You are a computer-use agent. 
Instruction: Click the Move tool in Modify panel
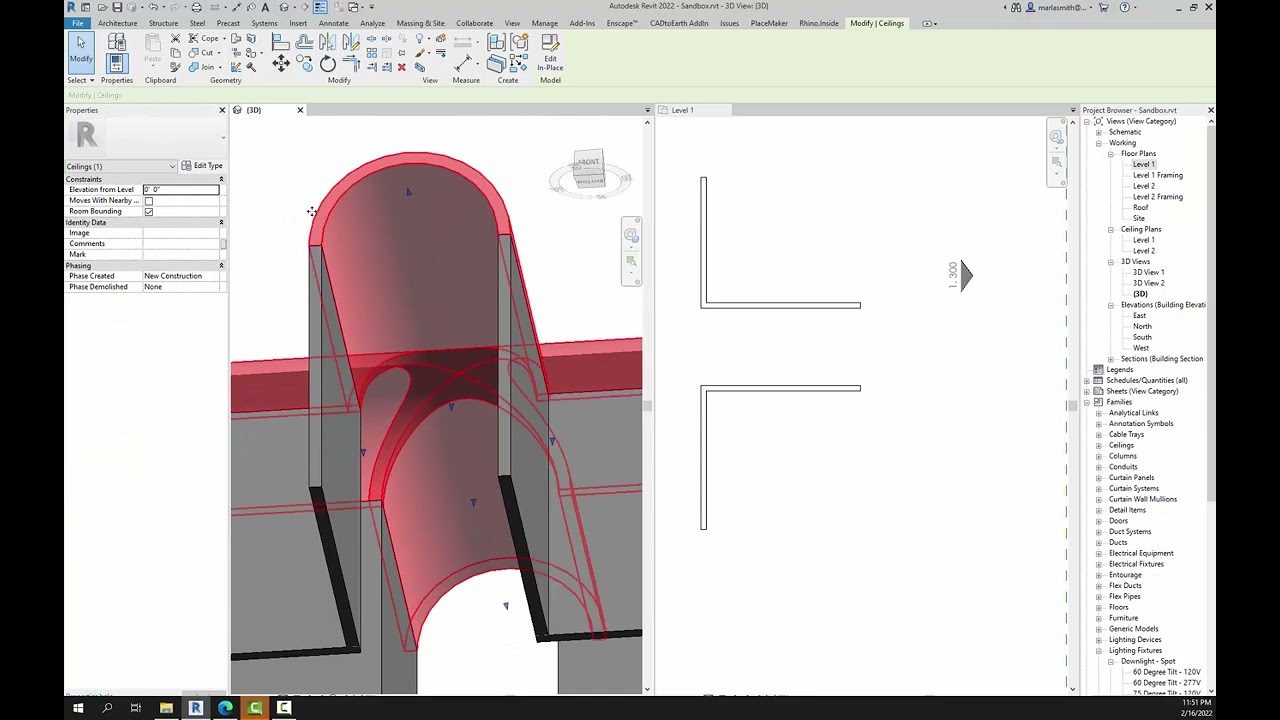coord(281,65)
